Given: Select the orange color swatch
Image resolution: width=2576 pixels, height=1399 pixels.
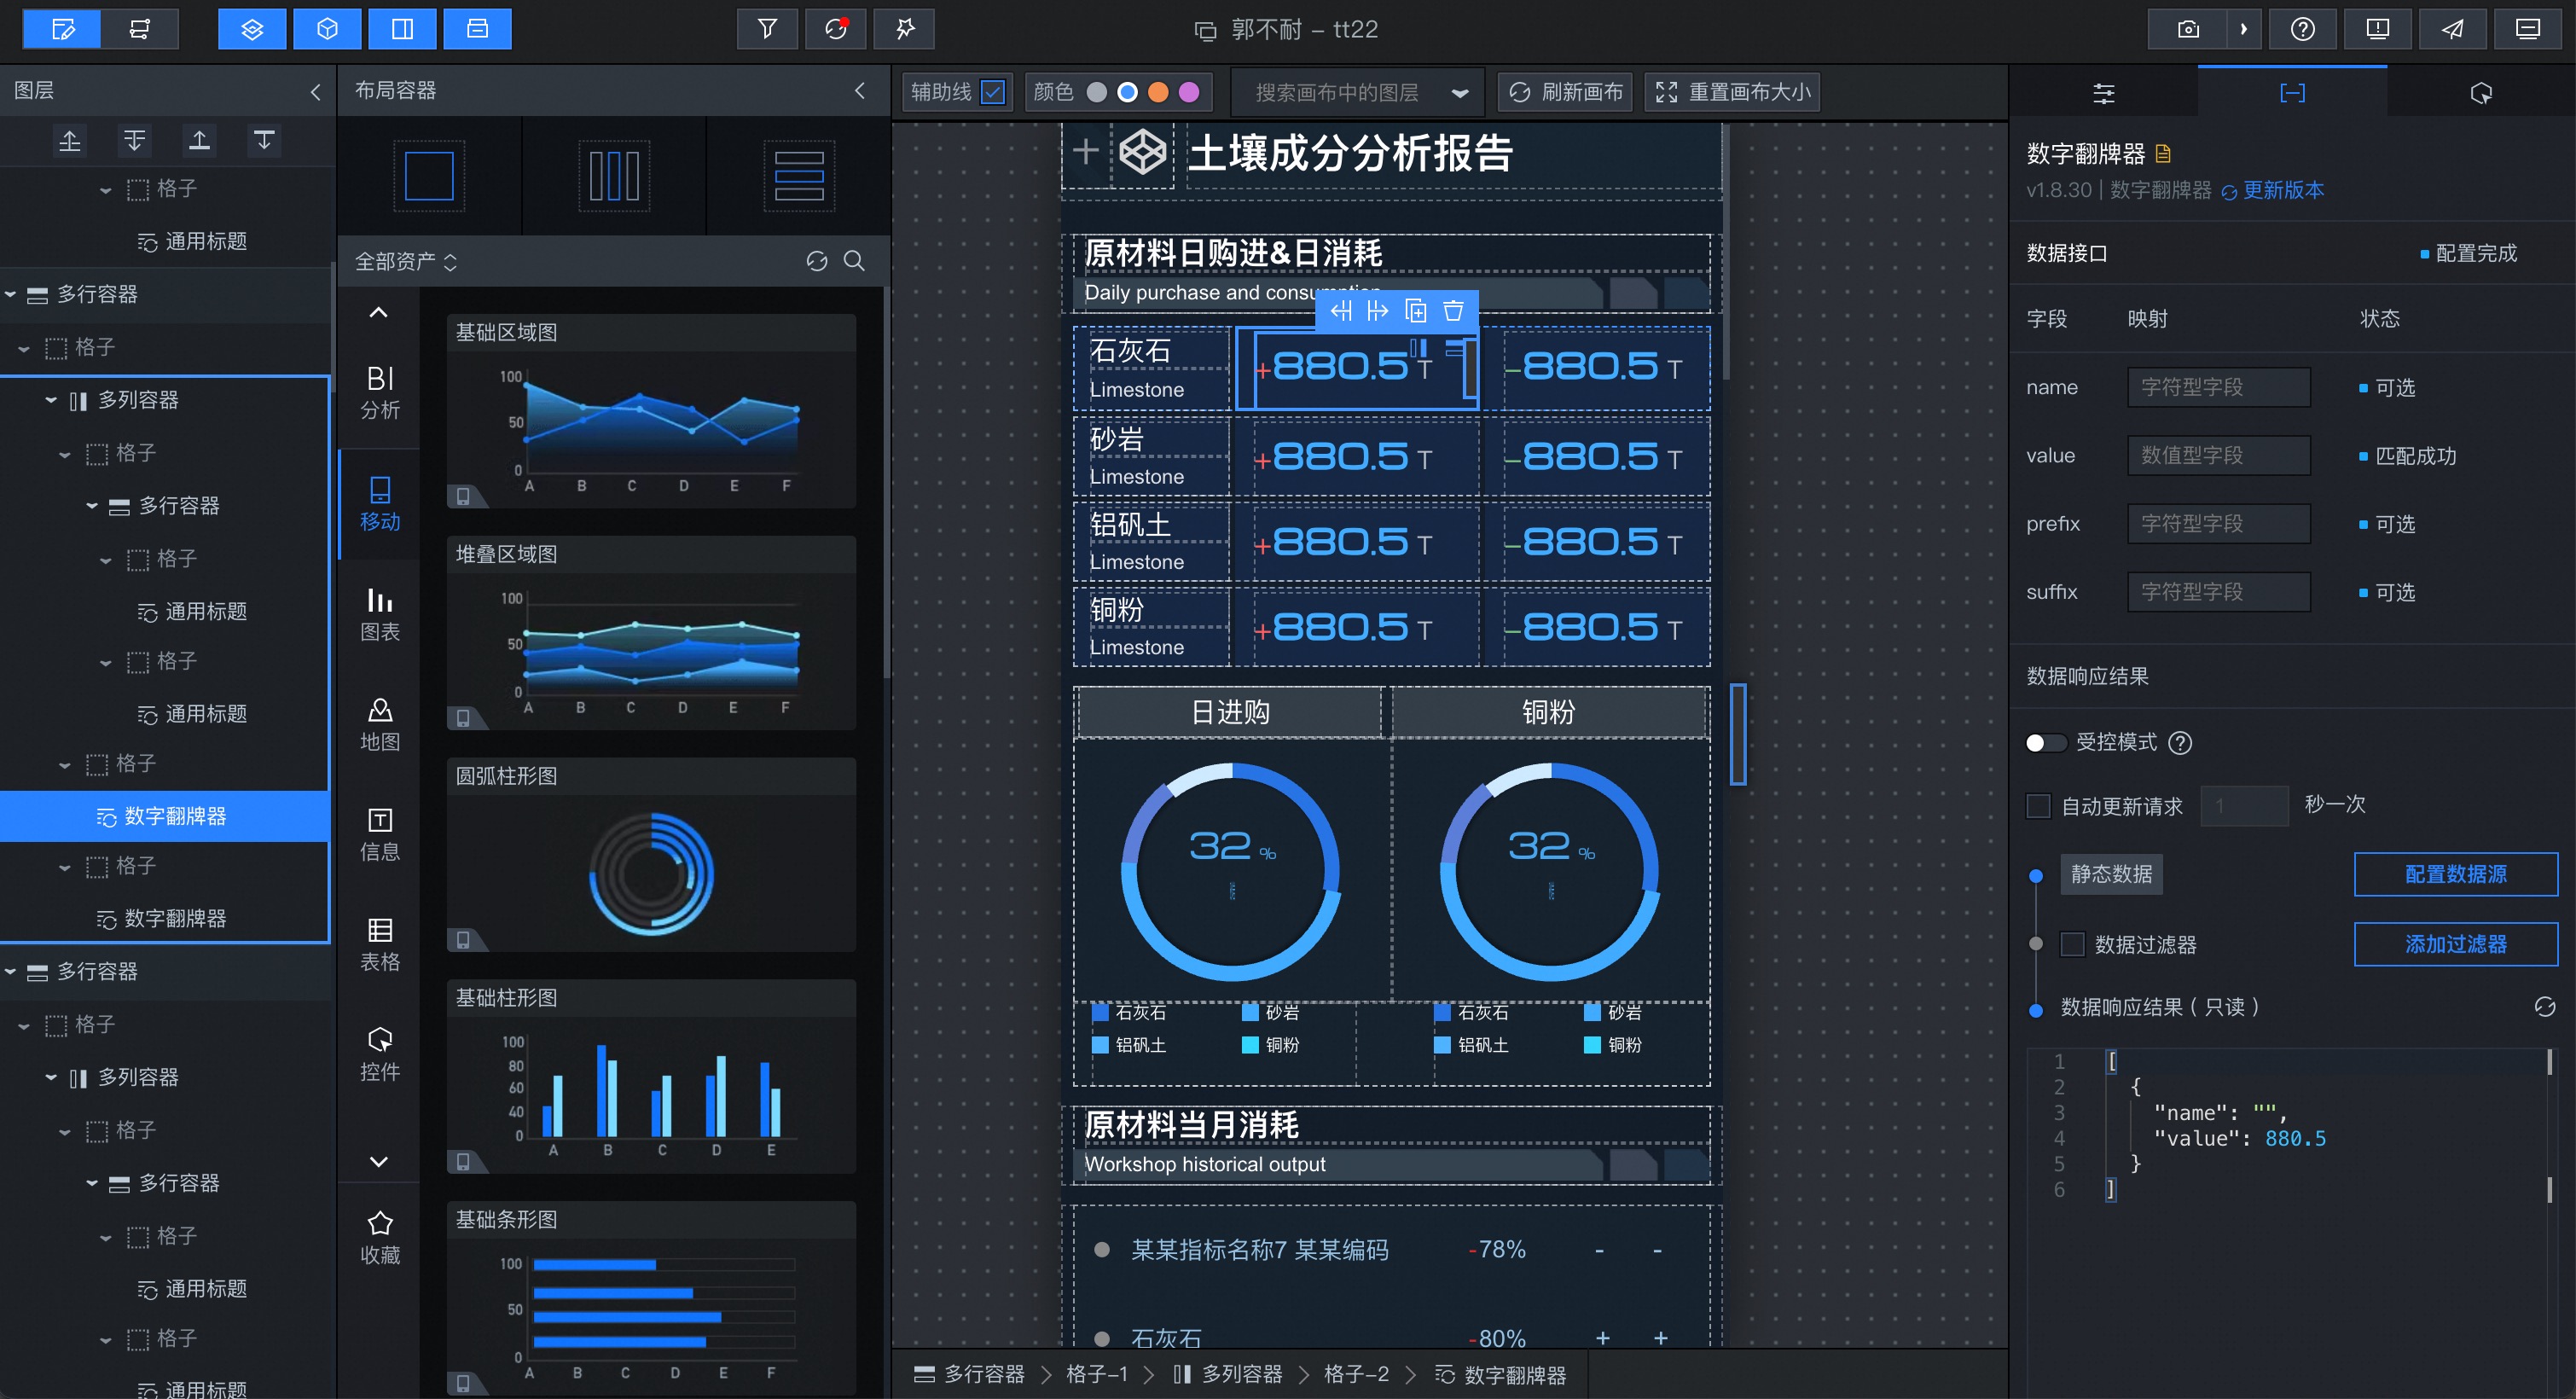Looking at the screenshot, I should 1158,92.
